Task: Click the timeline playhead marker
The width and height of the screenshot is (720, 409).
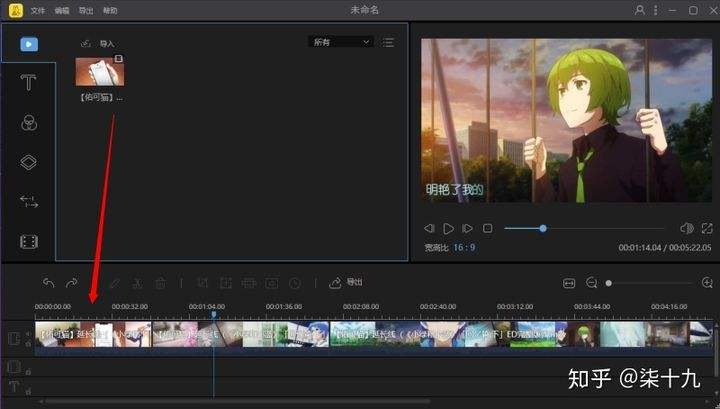Action: click(x=214, y=314)
